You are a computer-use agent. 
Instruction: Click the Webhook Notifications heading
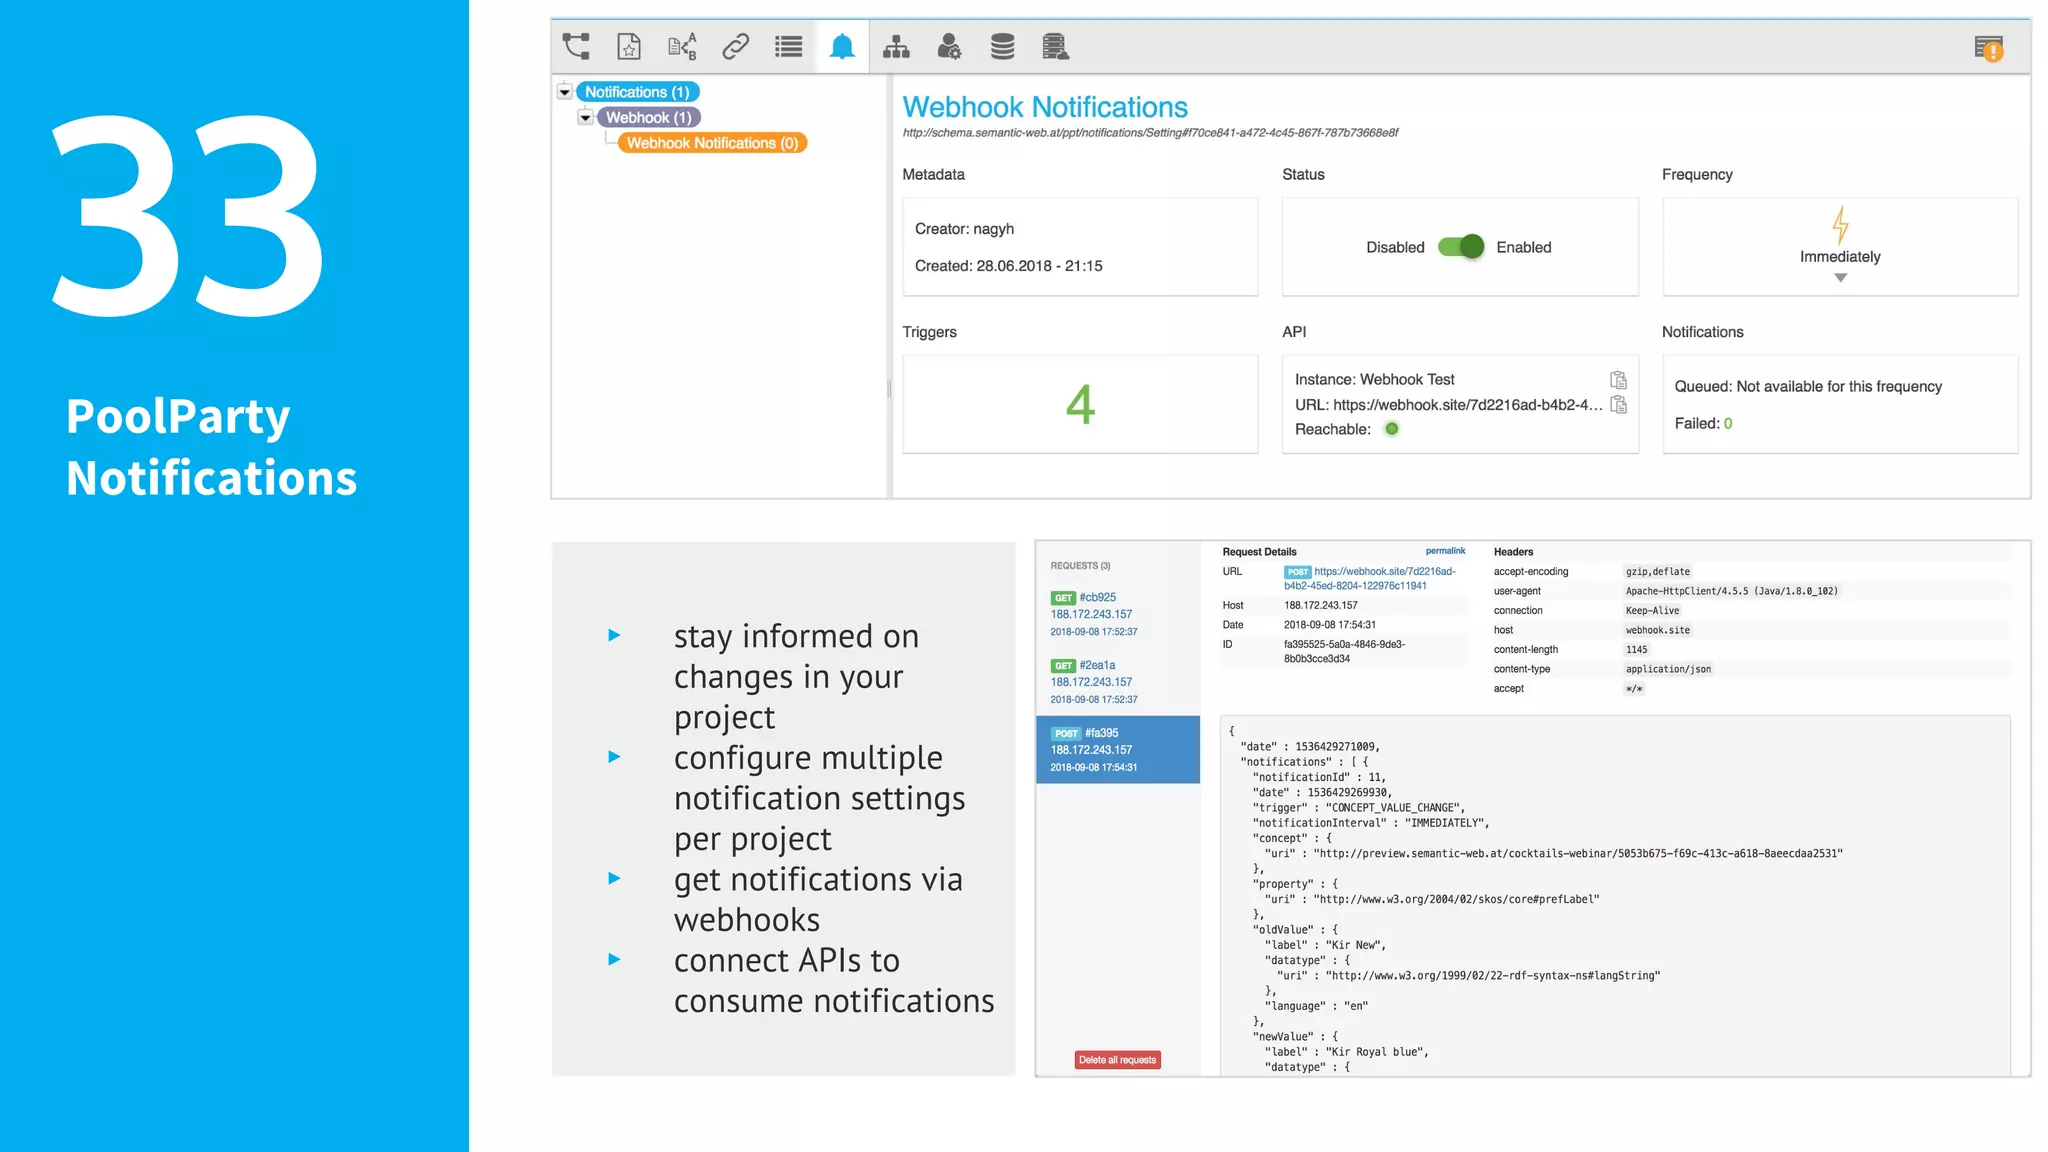click(1045, 107)
